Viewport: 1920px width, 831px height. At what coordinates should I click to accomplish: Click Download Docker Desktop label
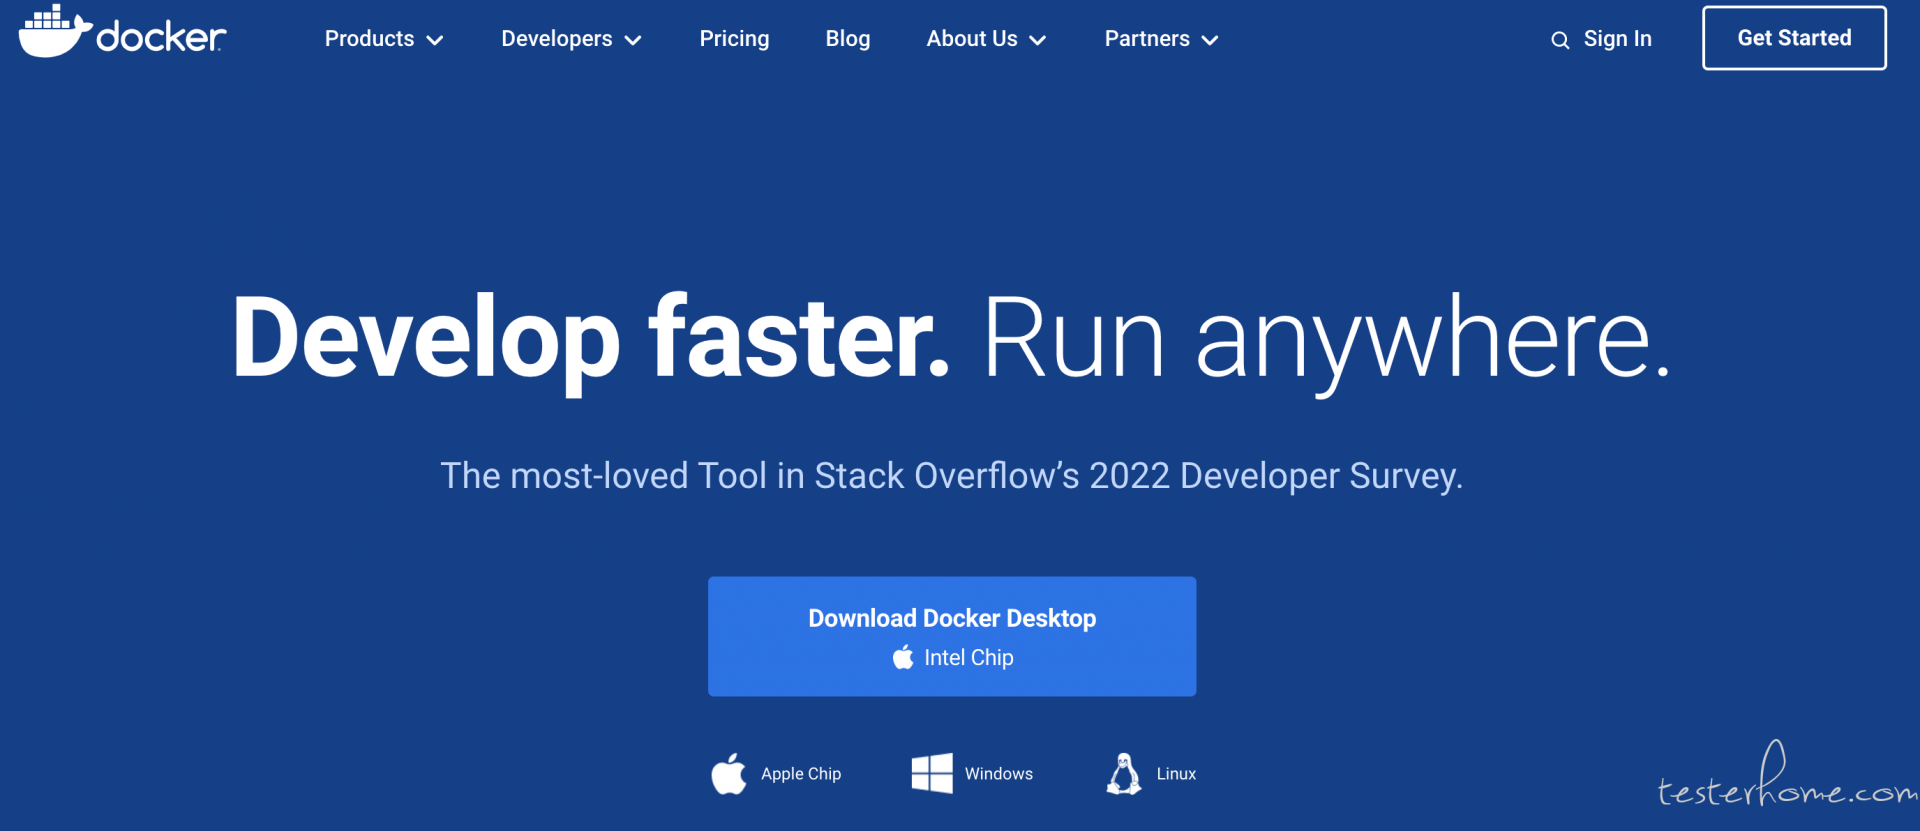point(952,618)
